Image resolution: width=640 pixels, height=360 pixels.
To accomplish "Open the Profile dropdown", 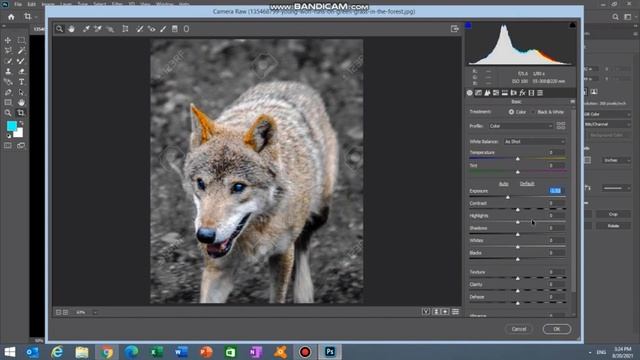I will pyautogui.click(x=521, y=126).
